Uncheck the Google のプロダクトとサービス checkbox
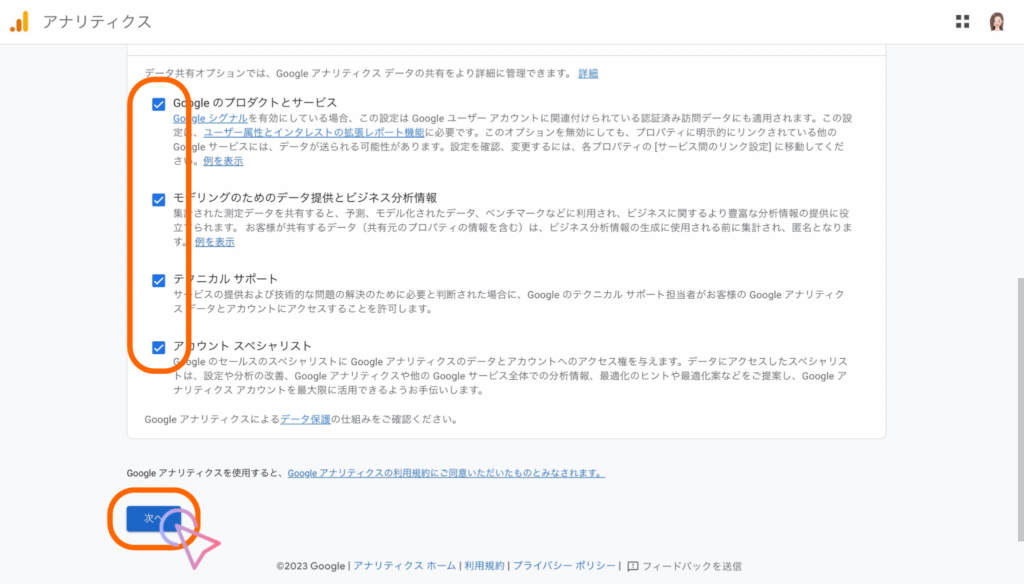This screenshot has height=584, width=1024. coord(158,104)
